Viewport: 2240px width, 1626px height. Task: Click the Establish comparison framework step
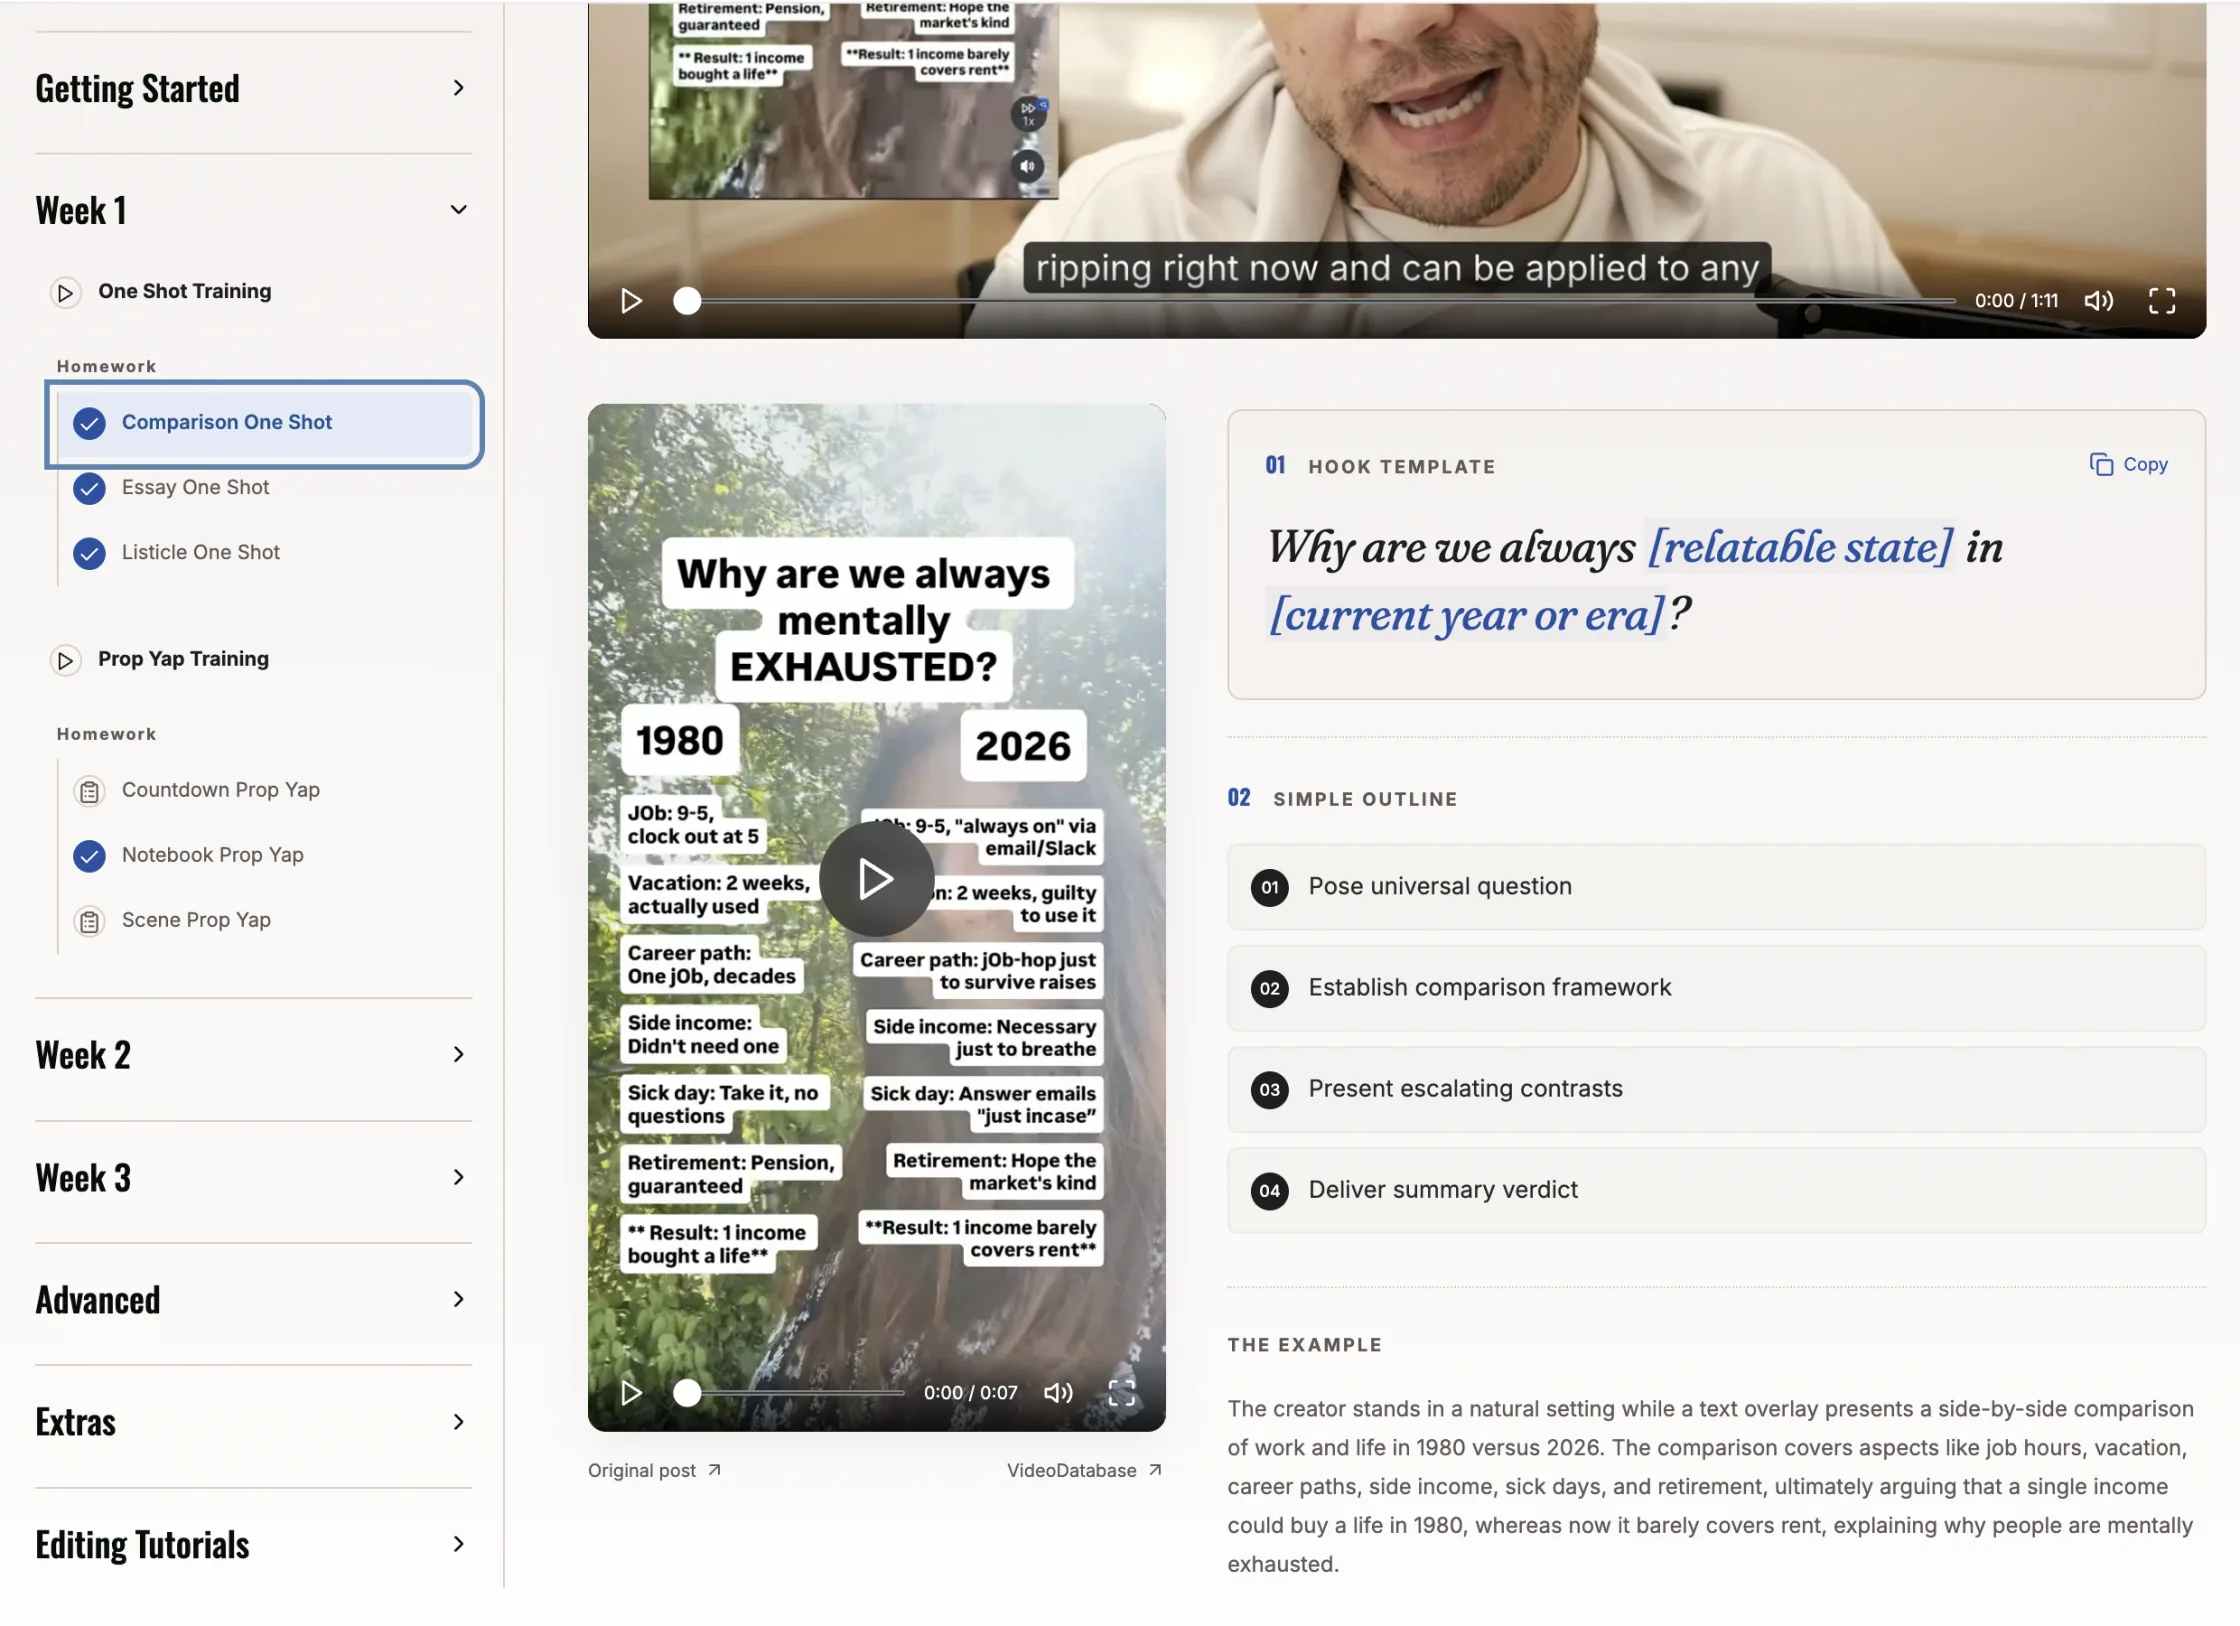tap(1716, 989)
